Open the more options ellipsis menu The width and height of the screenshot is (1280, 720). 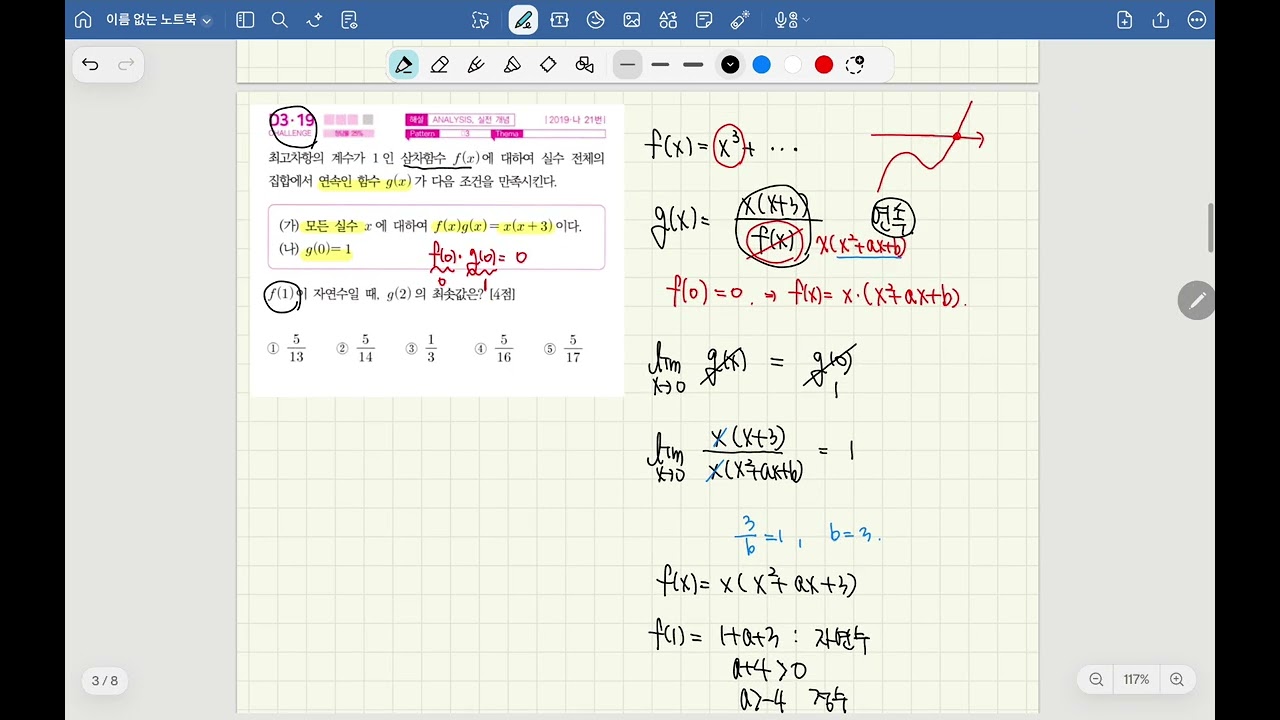(x=1197, y=20)
